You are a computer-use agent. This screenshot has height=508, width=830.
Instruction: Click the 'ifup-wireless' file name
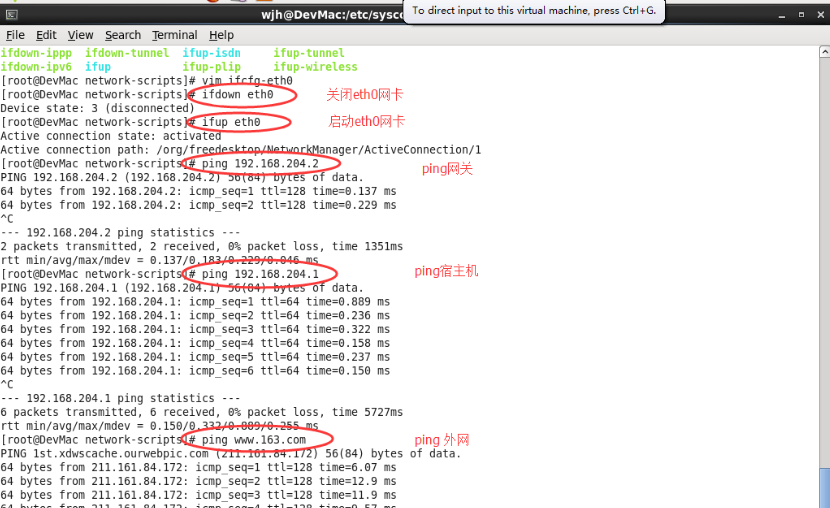315,67
